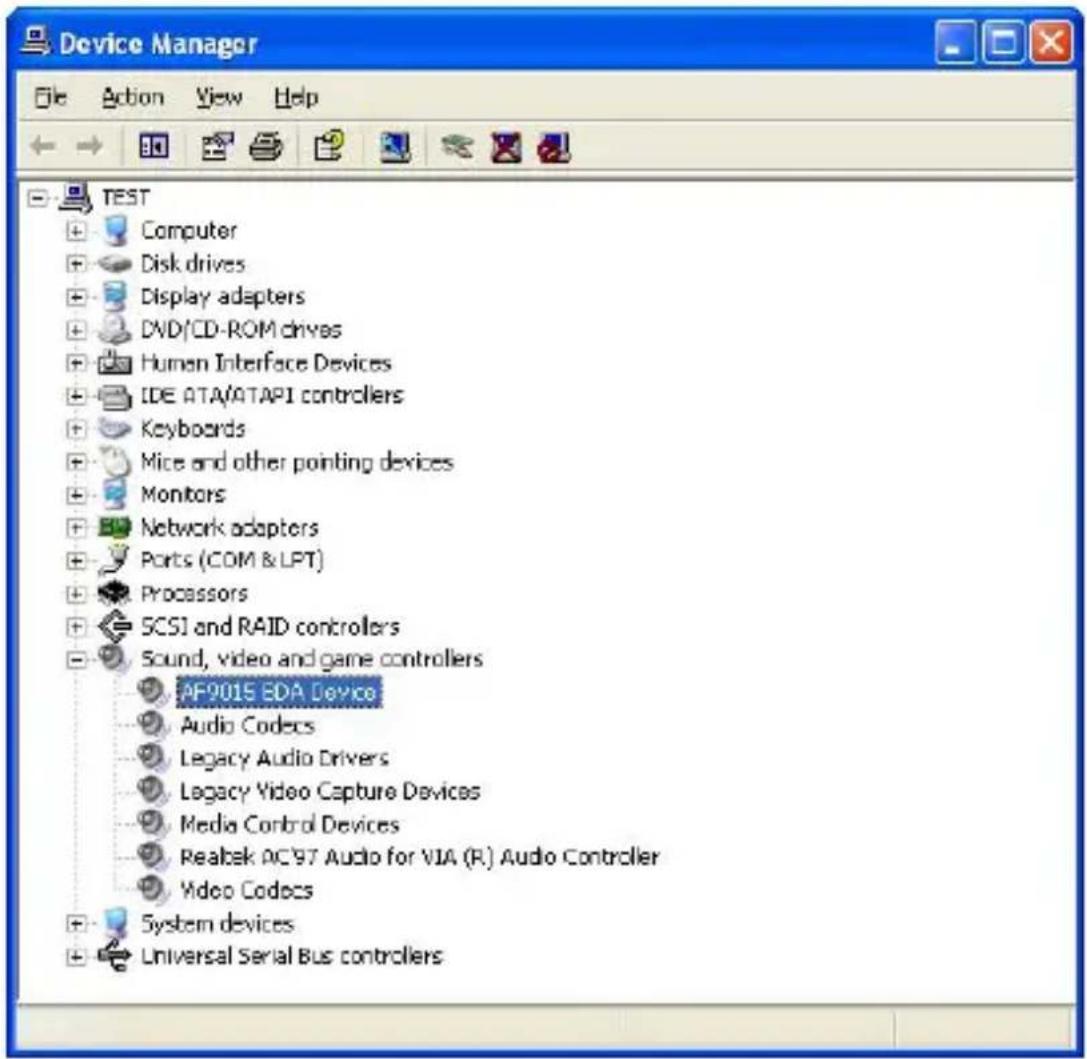Select Mice and other pointing devices label
This screenshot has width=1087, height=1059.
coord(297,462)
